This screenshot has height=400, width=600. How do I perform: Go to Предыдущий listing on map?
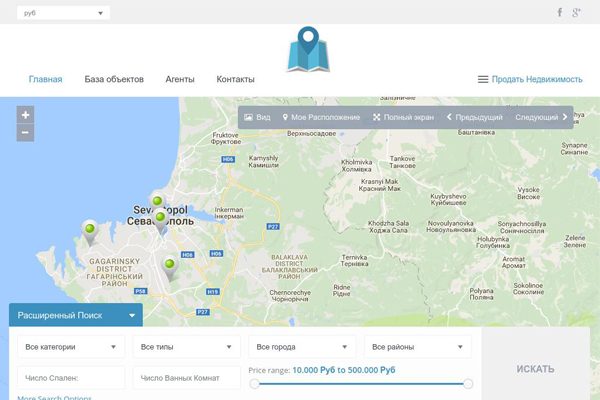474,117
